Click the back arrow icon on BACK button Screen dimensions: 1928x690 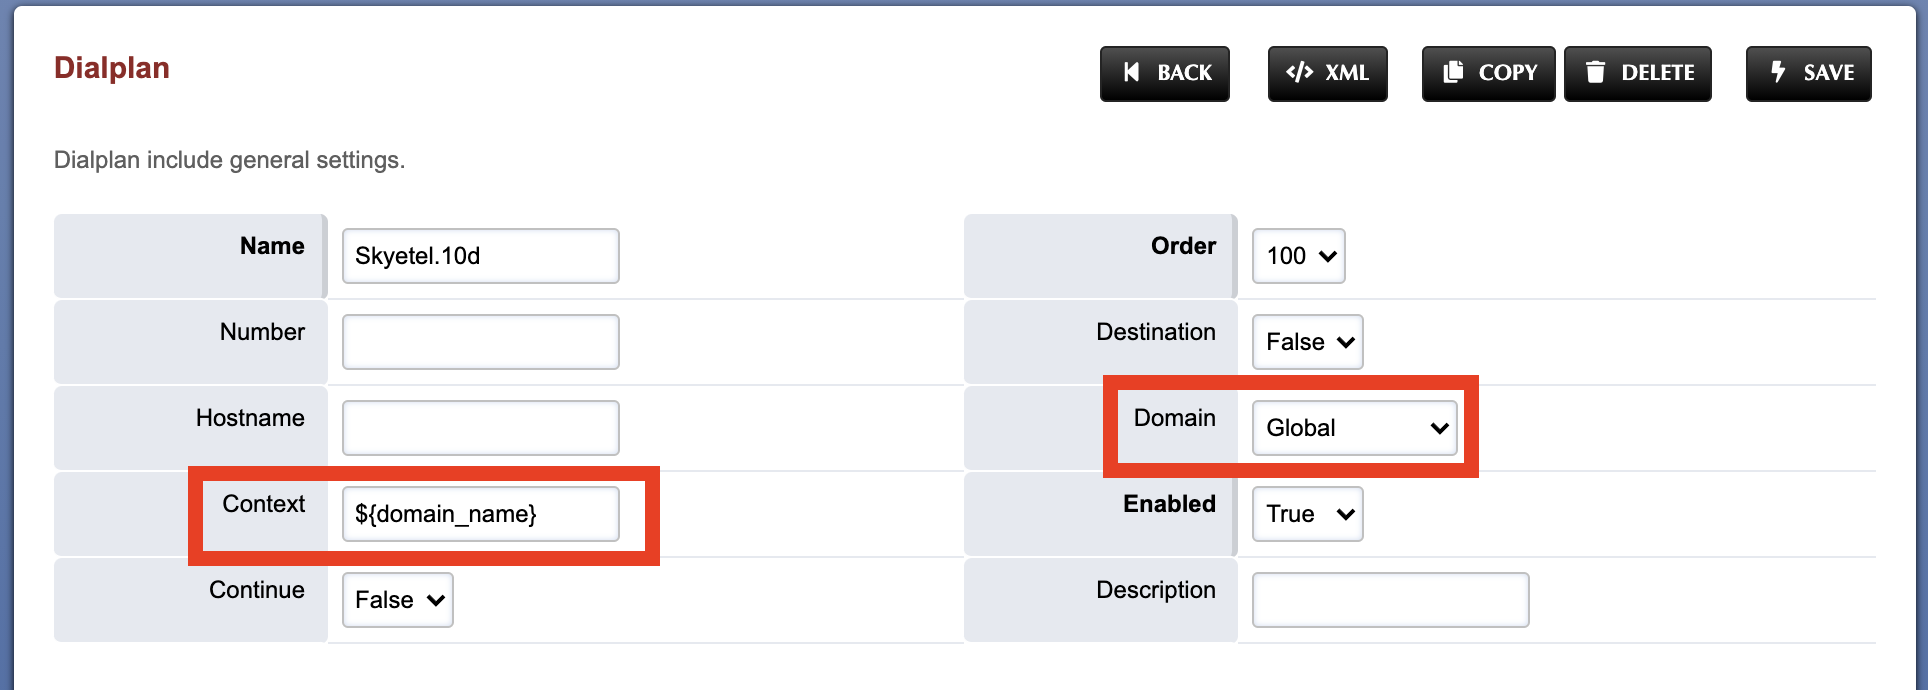(1131, 72)
